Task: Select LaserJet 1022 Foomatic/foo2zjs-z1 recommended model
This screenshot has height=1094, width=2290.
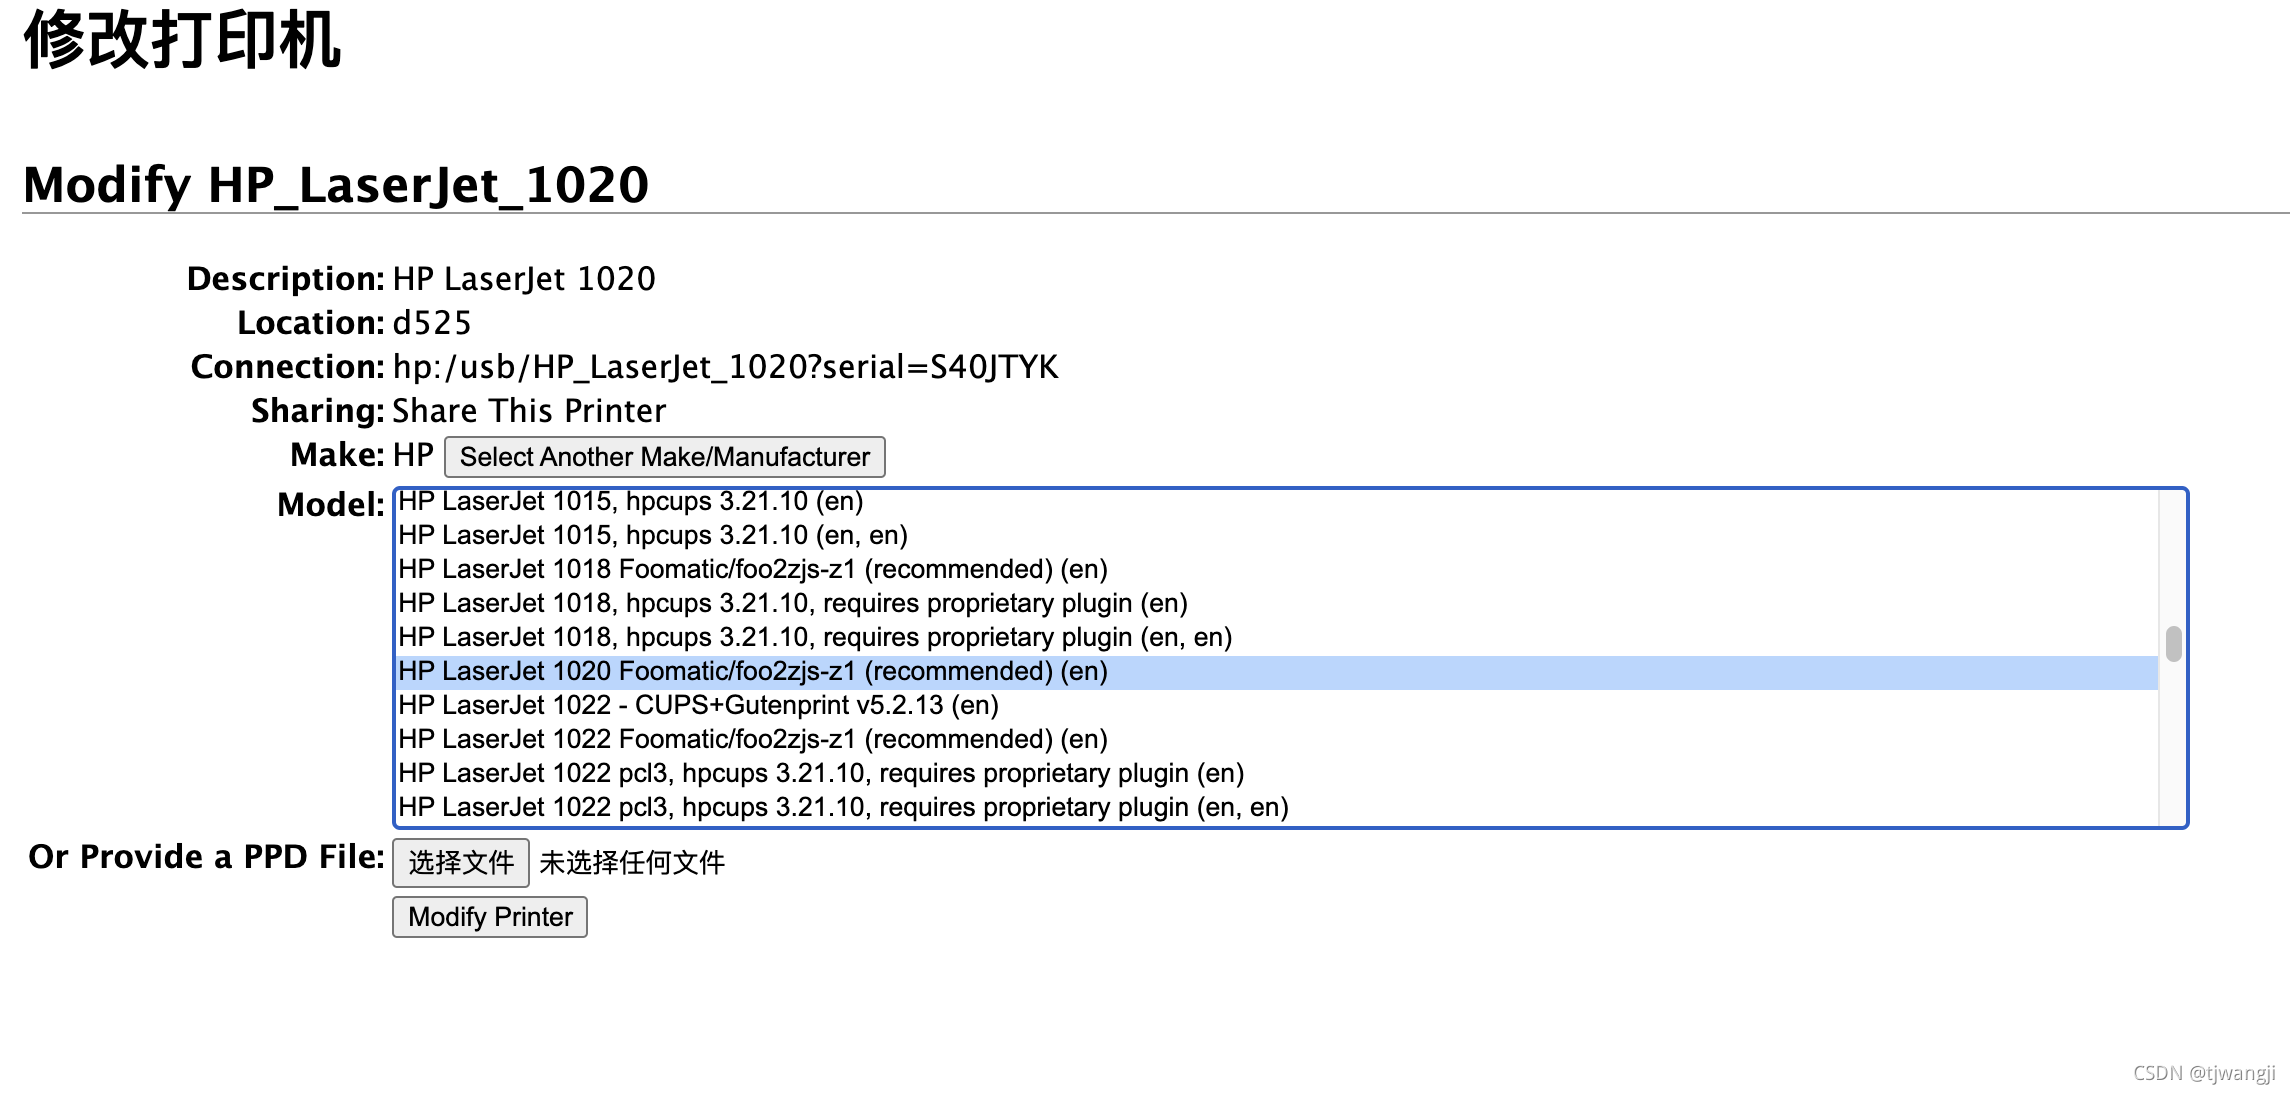Action: click(x=752, y=740)
